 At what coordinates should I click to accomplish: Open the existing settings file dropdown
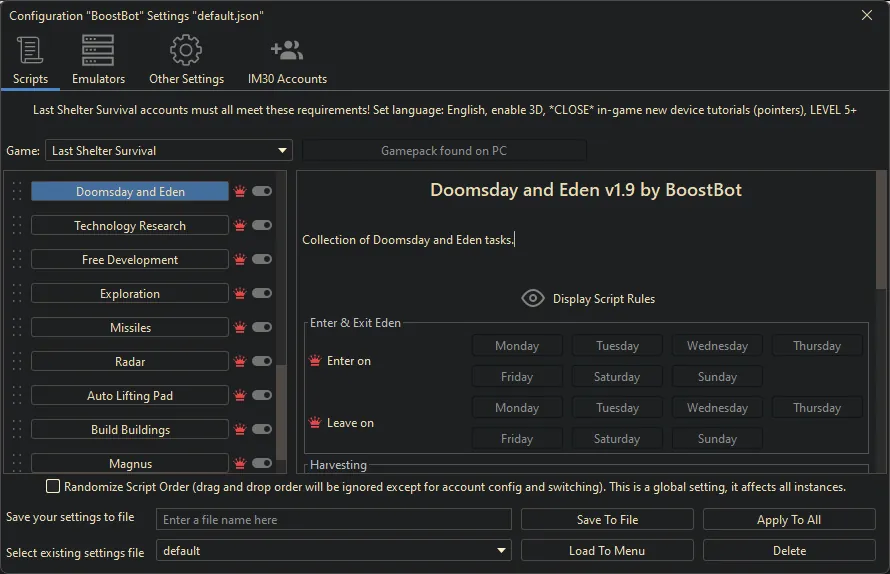pos(334,551)
